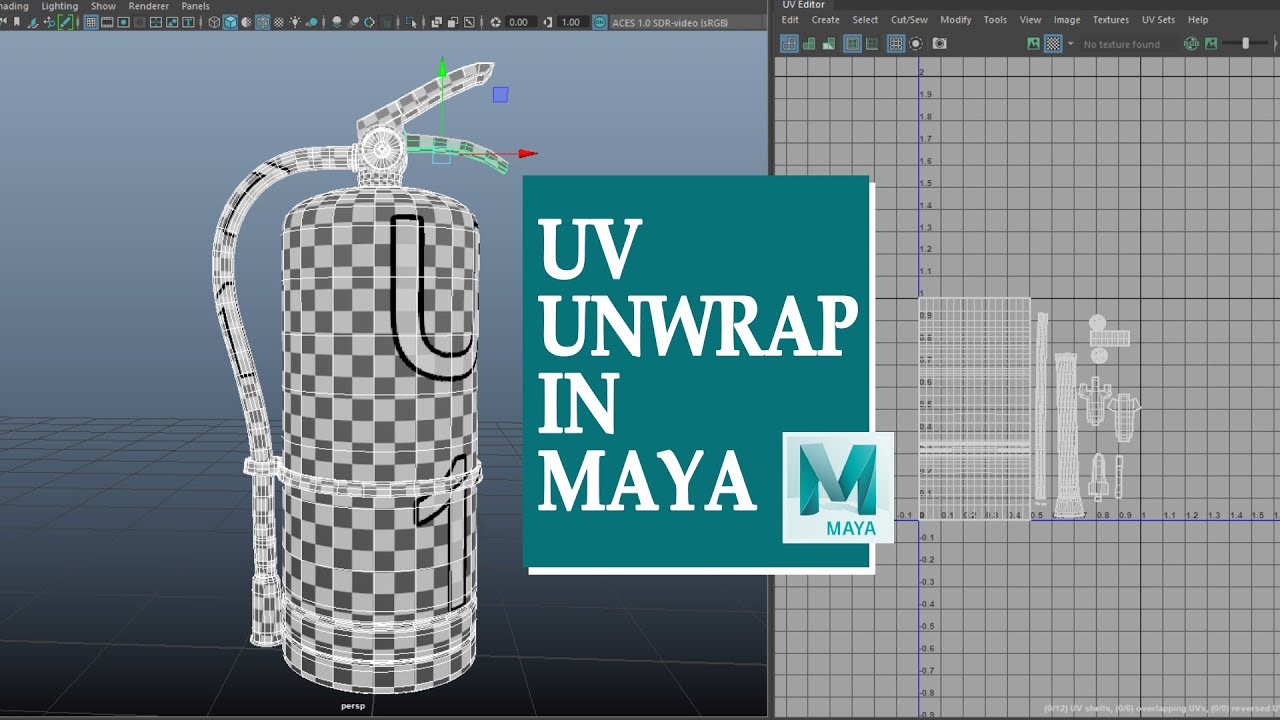Click the multisample anti-aliasing icon

369,22
